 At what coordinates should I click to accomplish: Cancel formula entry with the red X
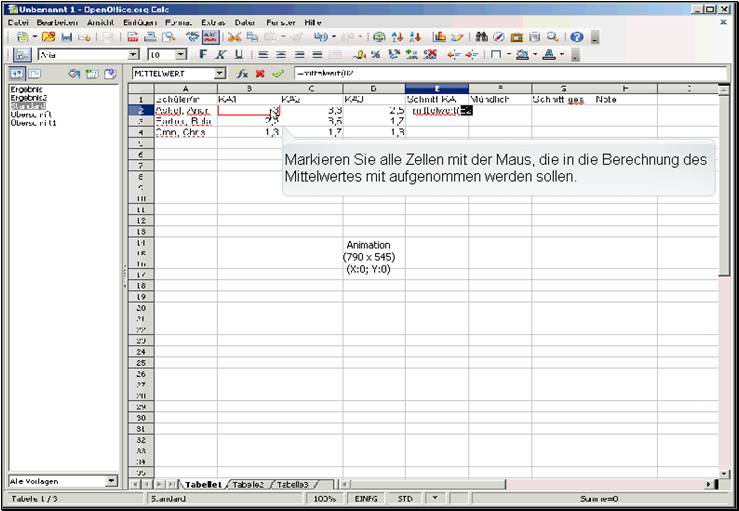pos(259,74)
